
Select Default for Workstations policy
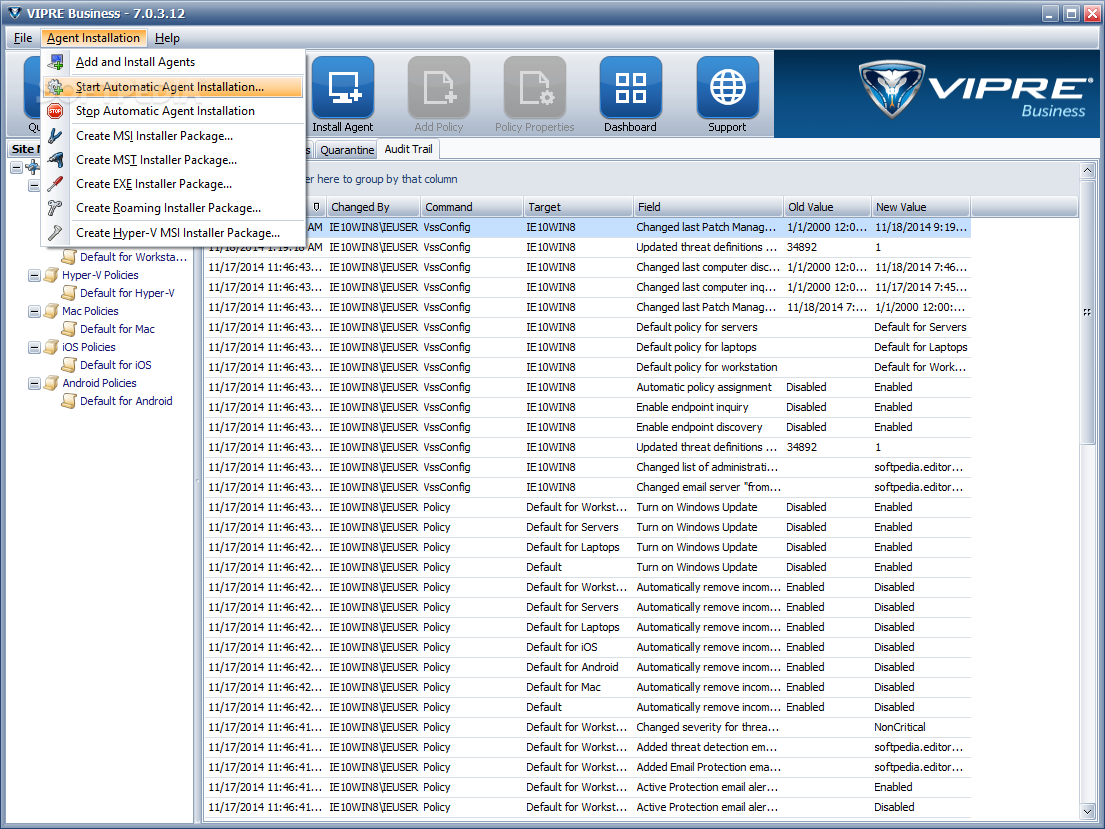click(x=133, y=257)
